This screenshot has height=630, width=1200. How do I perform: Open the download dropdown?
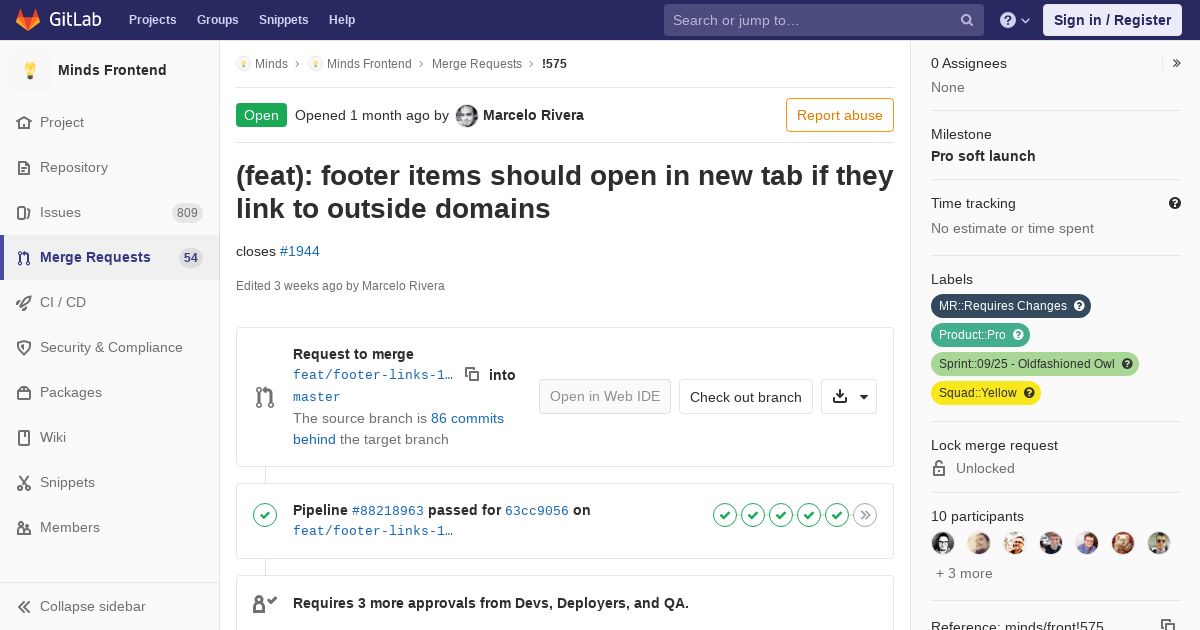coord(849,396)
